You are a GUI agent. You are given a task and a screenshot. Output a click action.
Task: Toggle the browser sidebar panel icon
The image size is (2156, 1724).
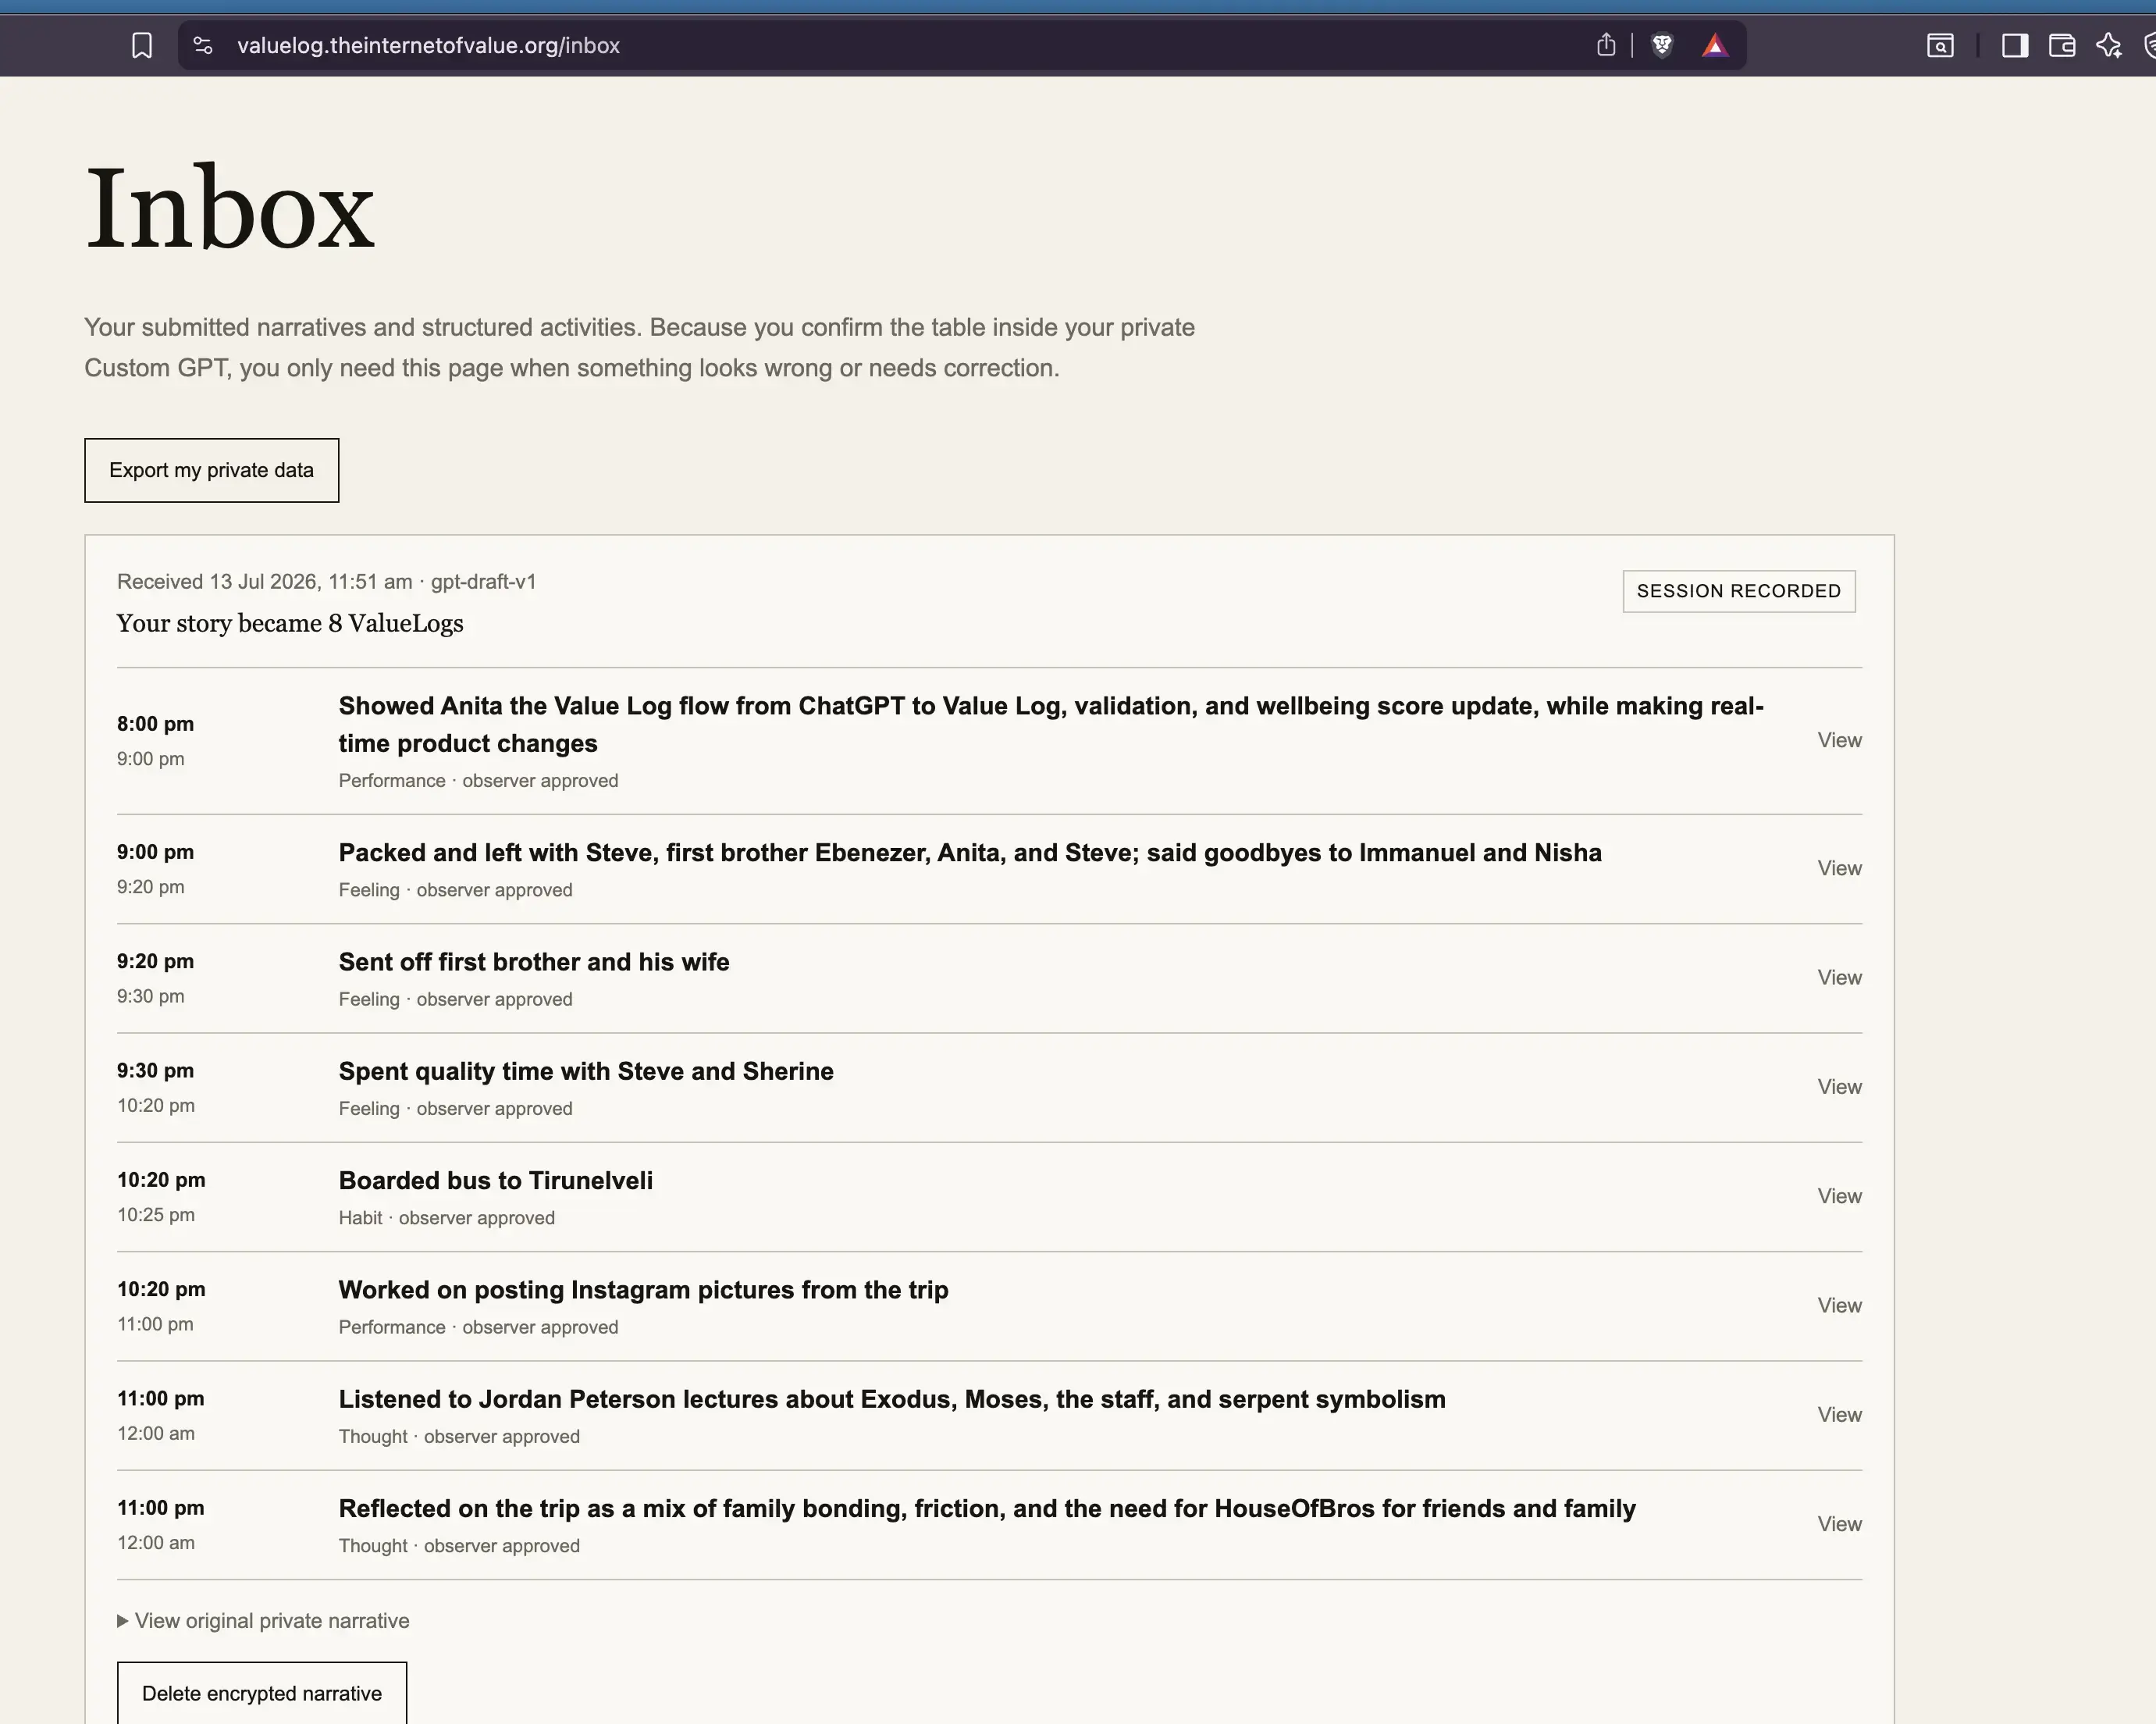point(2015,46)
